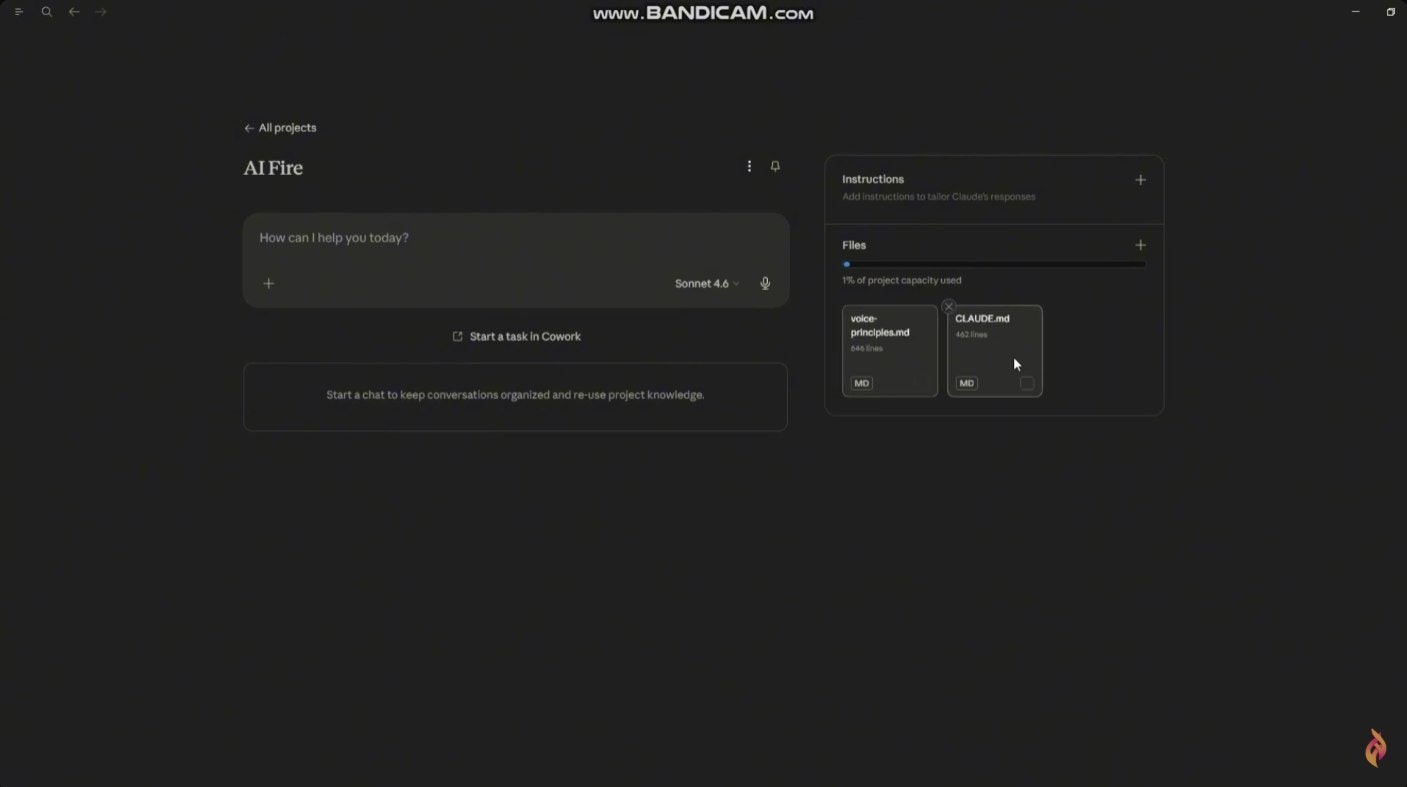
Task: Tick the checkbox on the CLAUDE.md card
Action: [x=1027, y=383]
